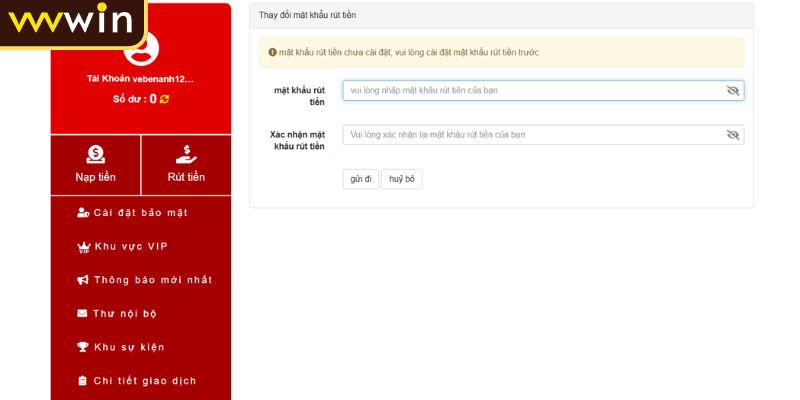Open Nạp tiền deposit section
Screen dimensions: 800x400
96,164
